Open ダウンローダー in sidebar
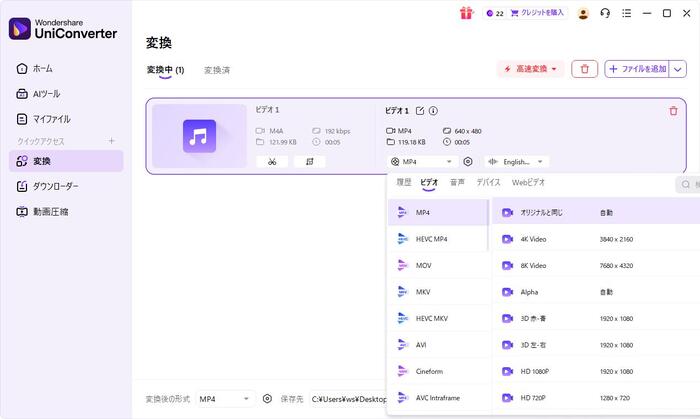 pyautogui.click(x=66, y=187)
